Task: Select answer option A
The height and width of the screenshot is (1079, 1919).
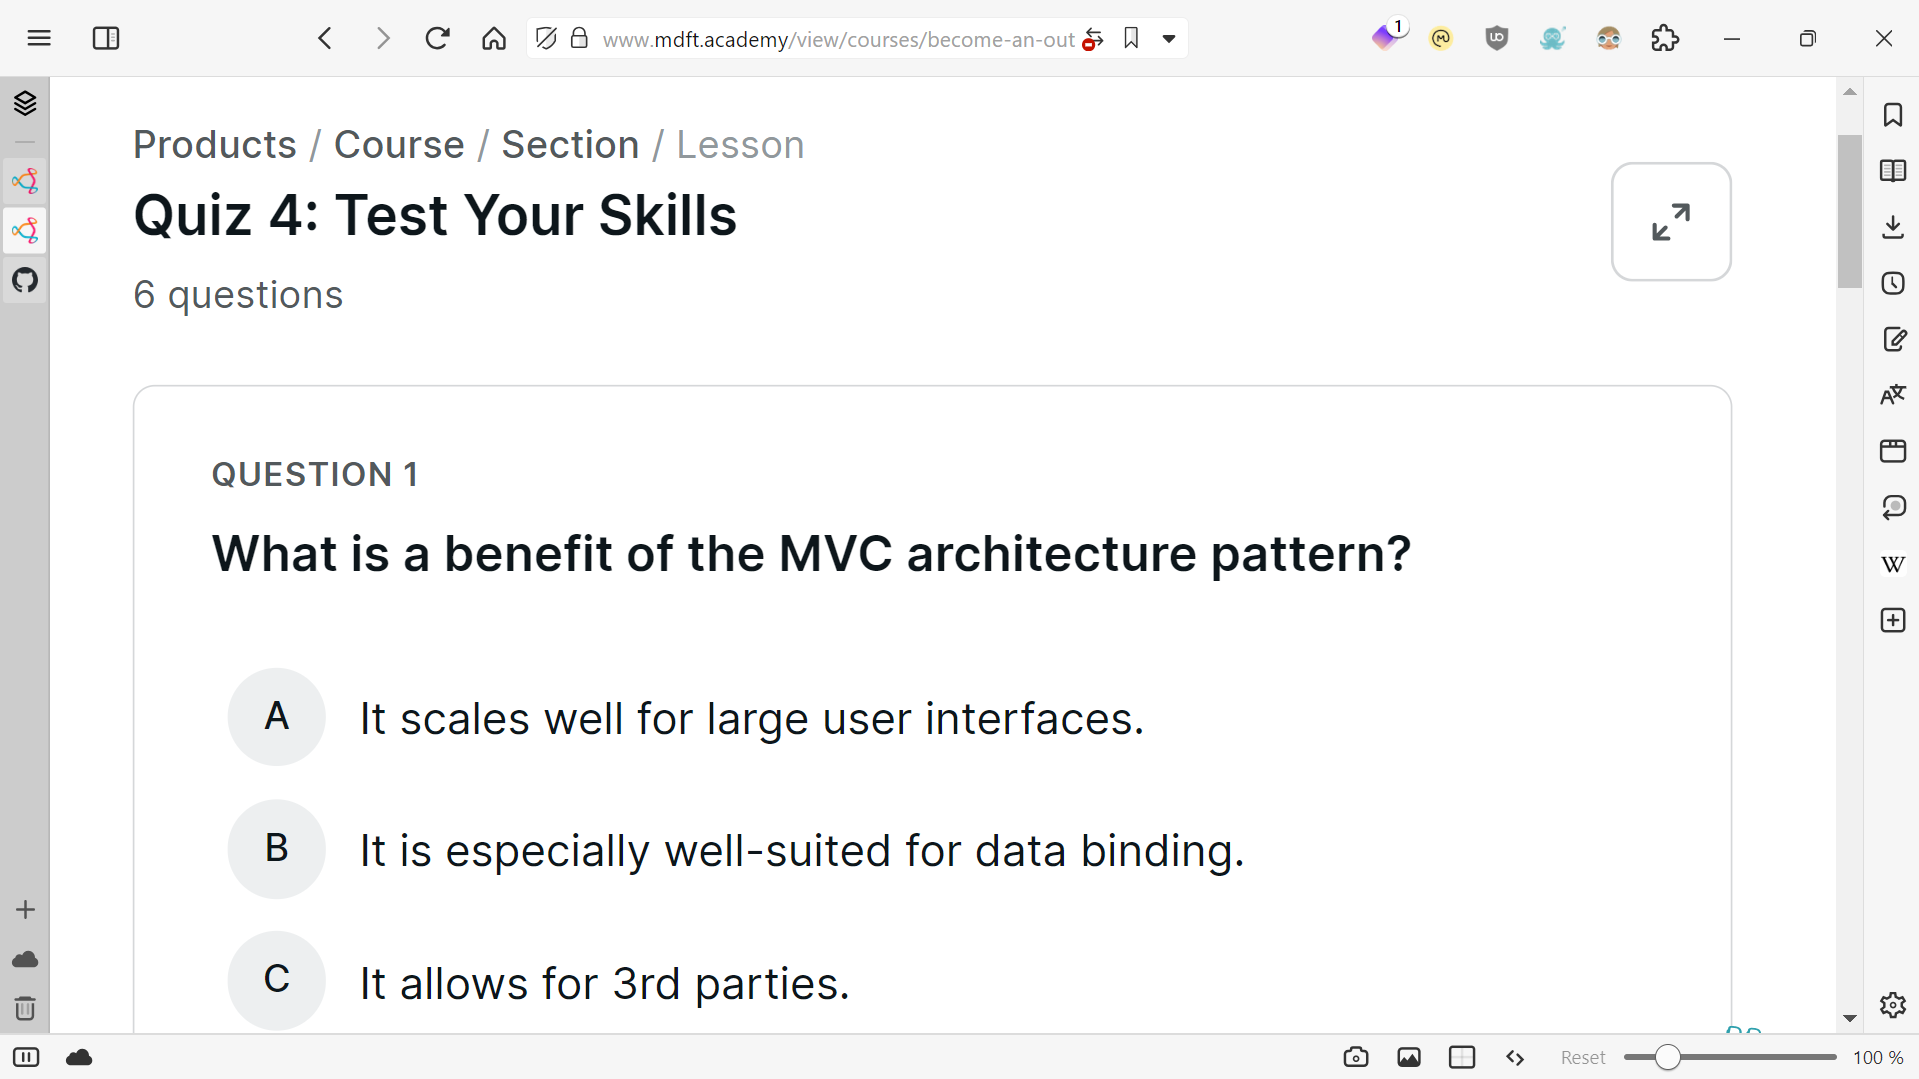Action: click(277, 717)
